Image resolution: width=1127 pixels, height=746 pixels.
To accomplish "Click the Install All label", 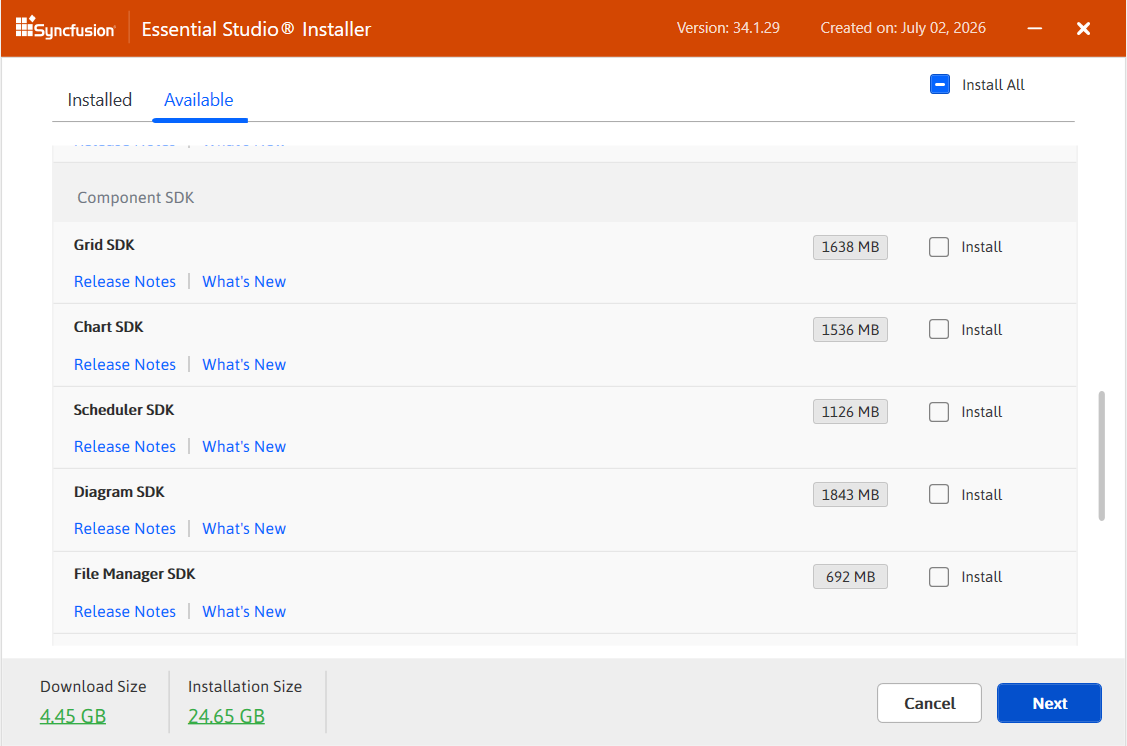I will (x=993, y=85).
